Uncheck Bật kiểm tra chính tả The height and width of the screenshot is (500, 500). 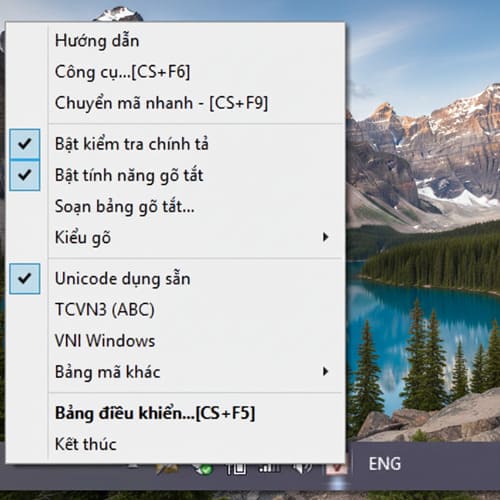coord(176,144)
